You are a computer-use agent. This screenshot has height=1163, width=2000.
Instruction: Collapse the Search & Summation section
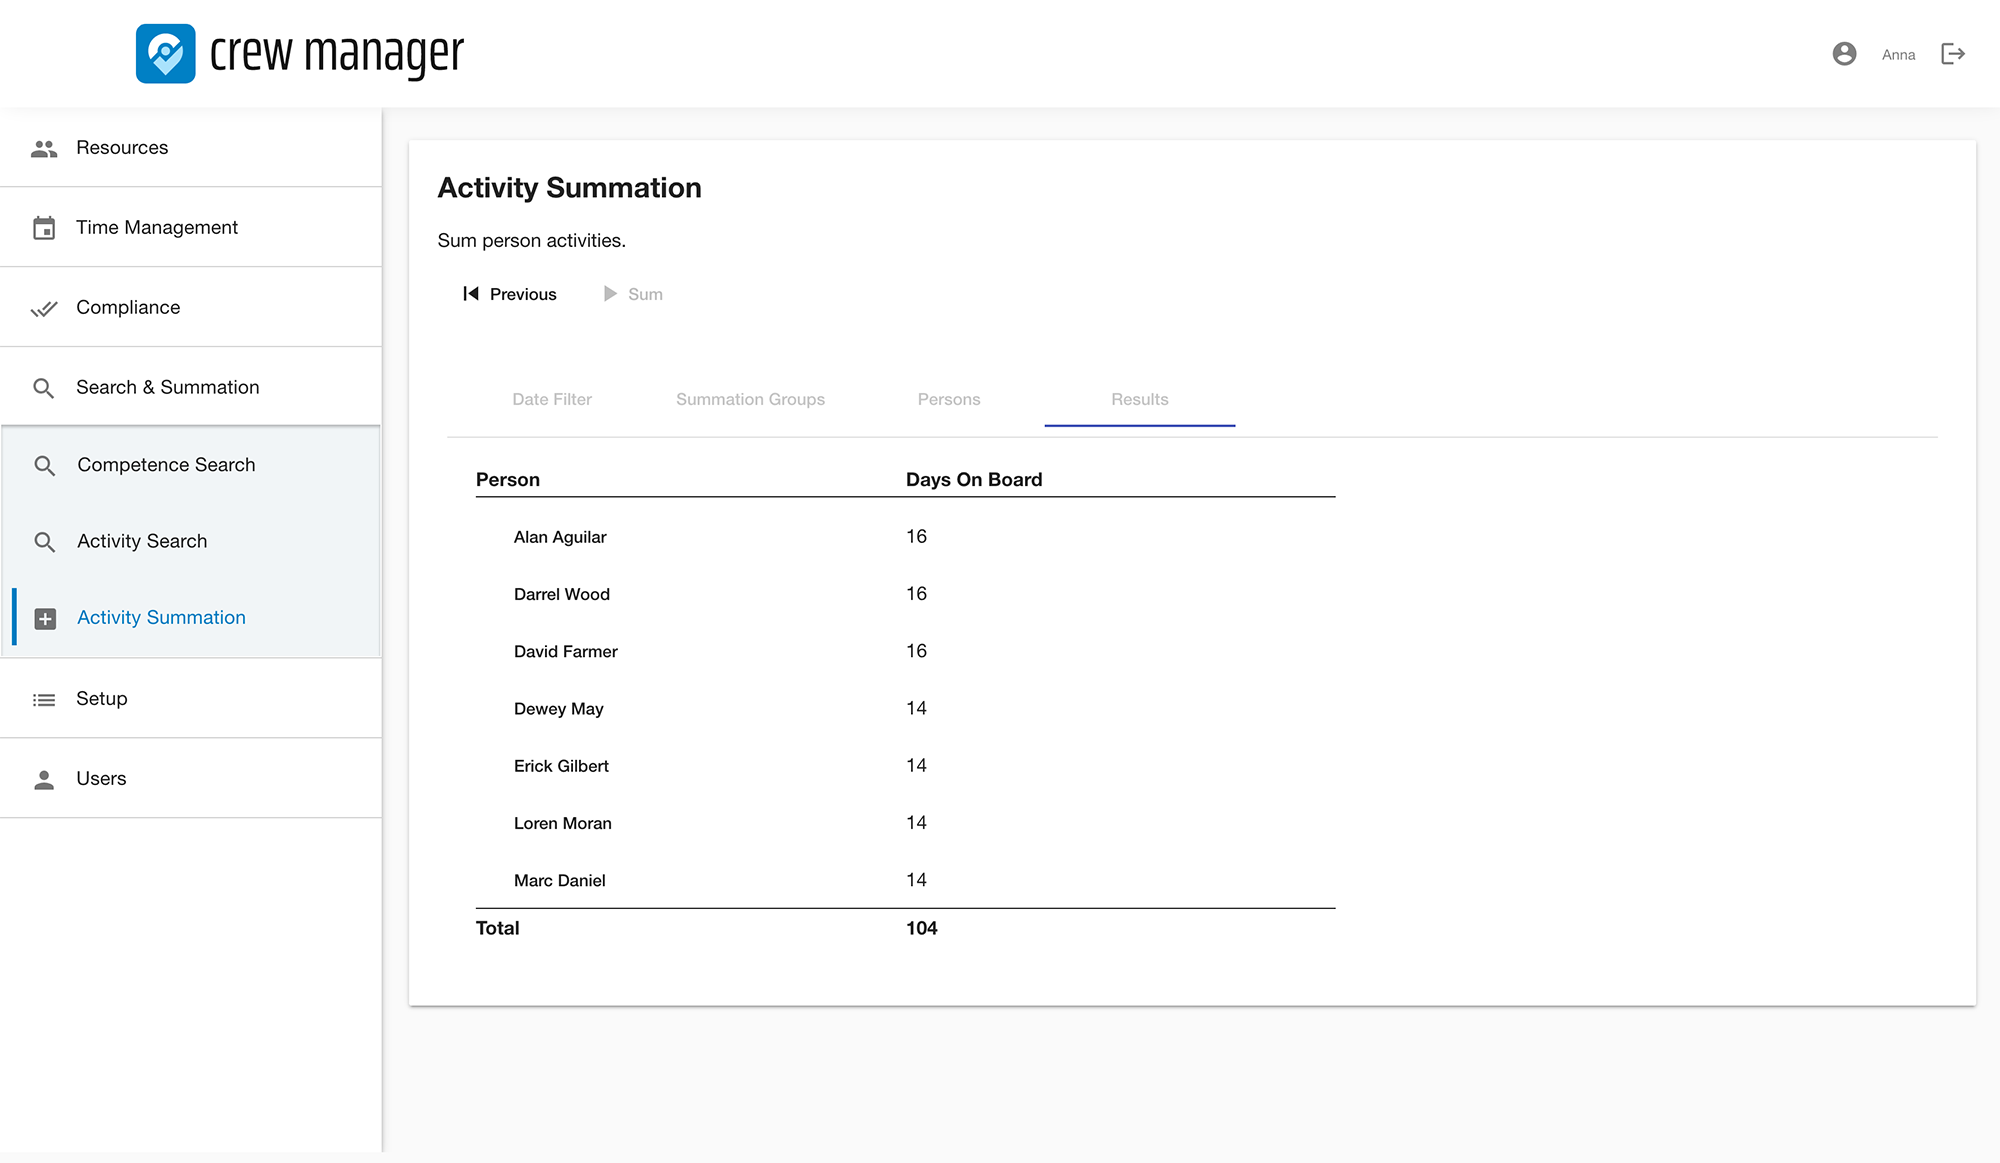point(167,387)
